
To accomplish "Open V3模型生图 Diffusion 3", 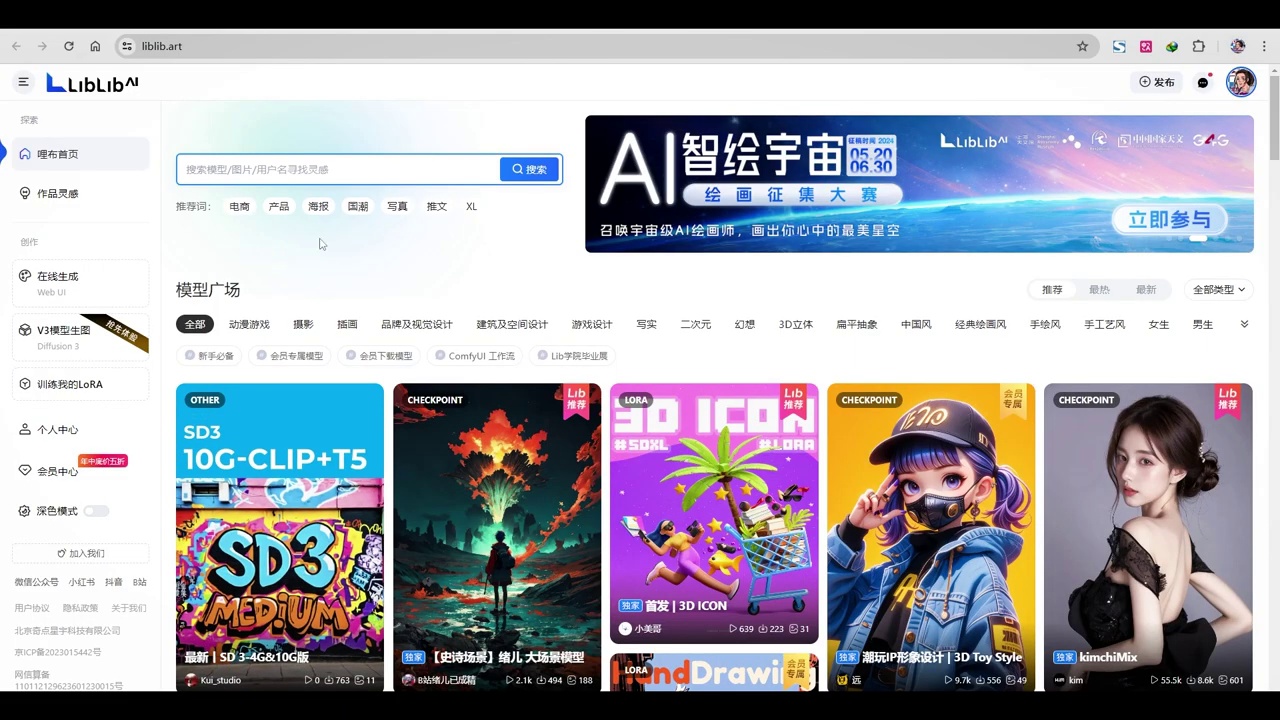I will [81, 337].
